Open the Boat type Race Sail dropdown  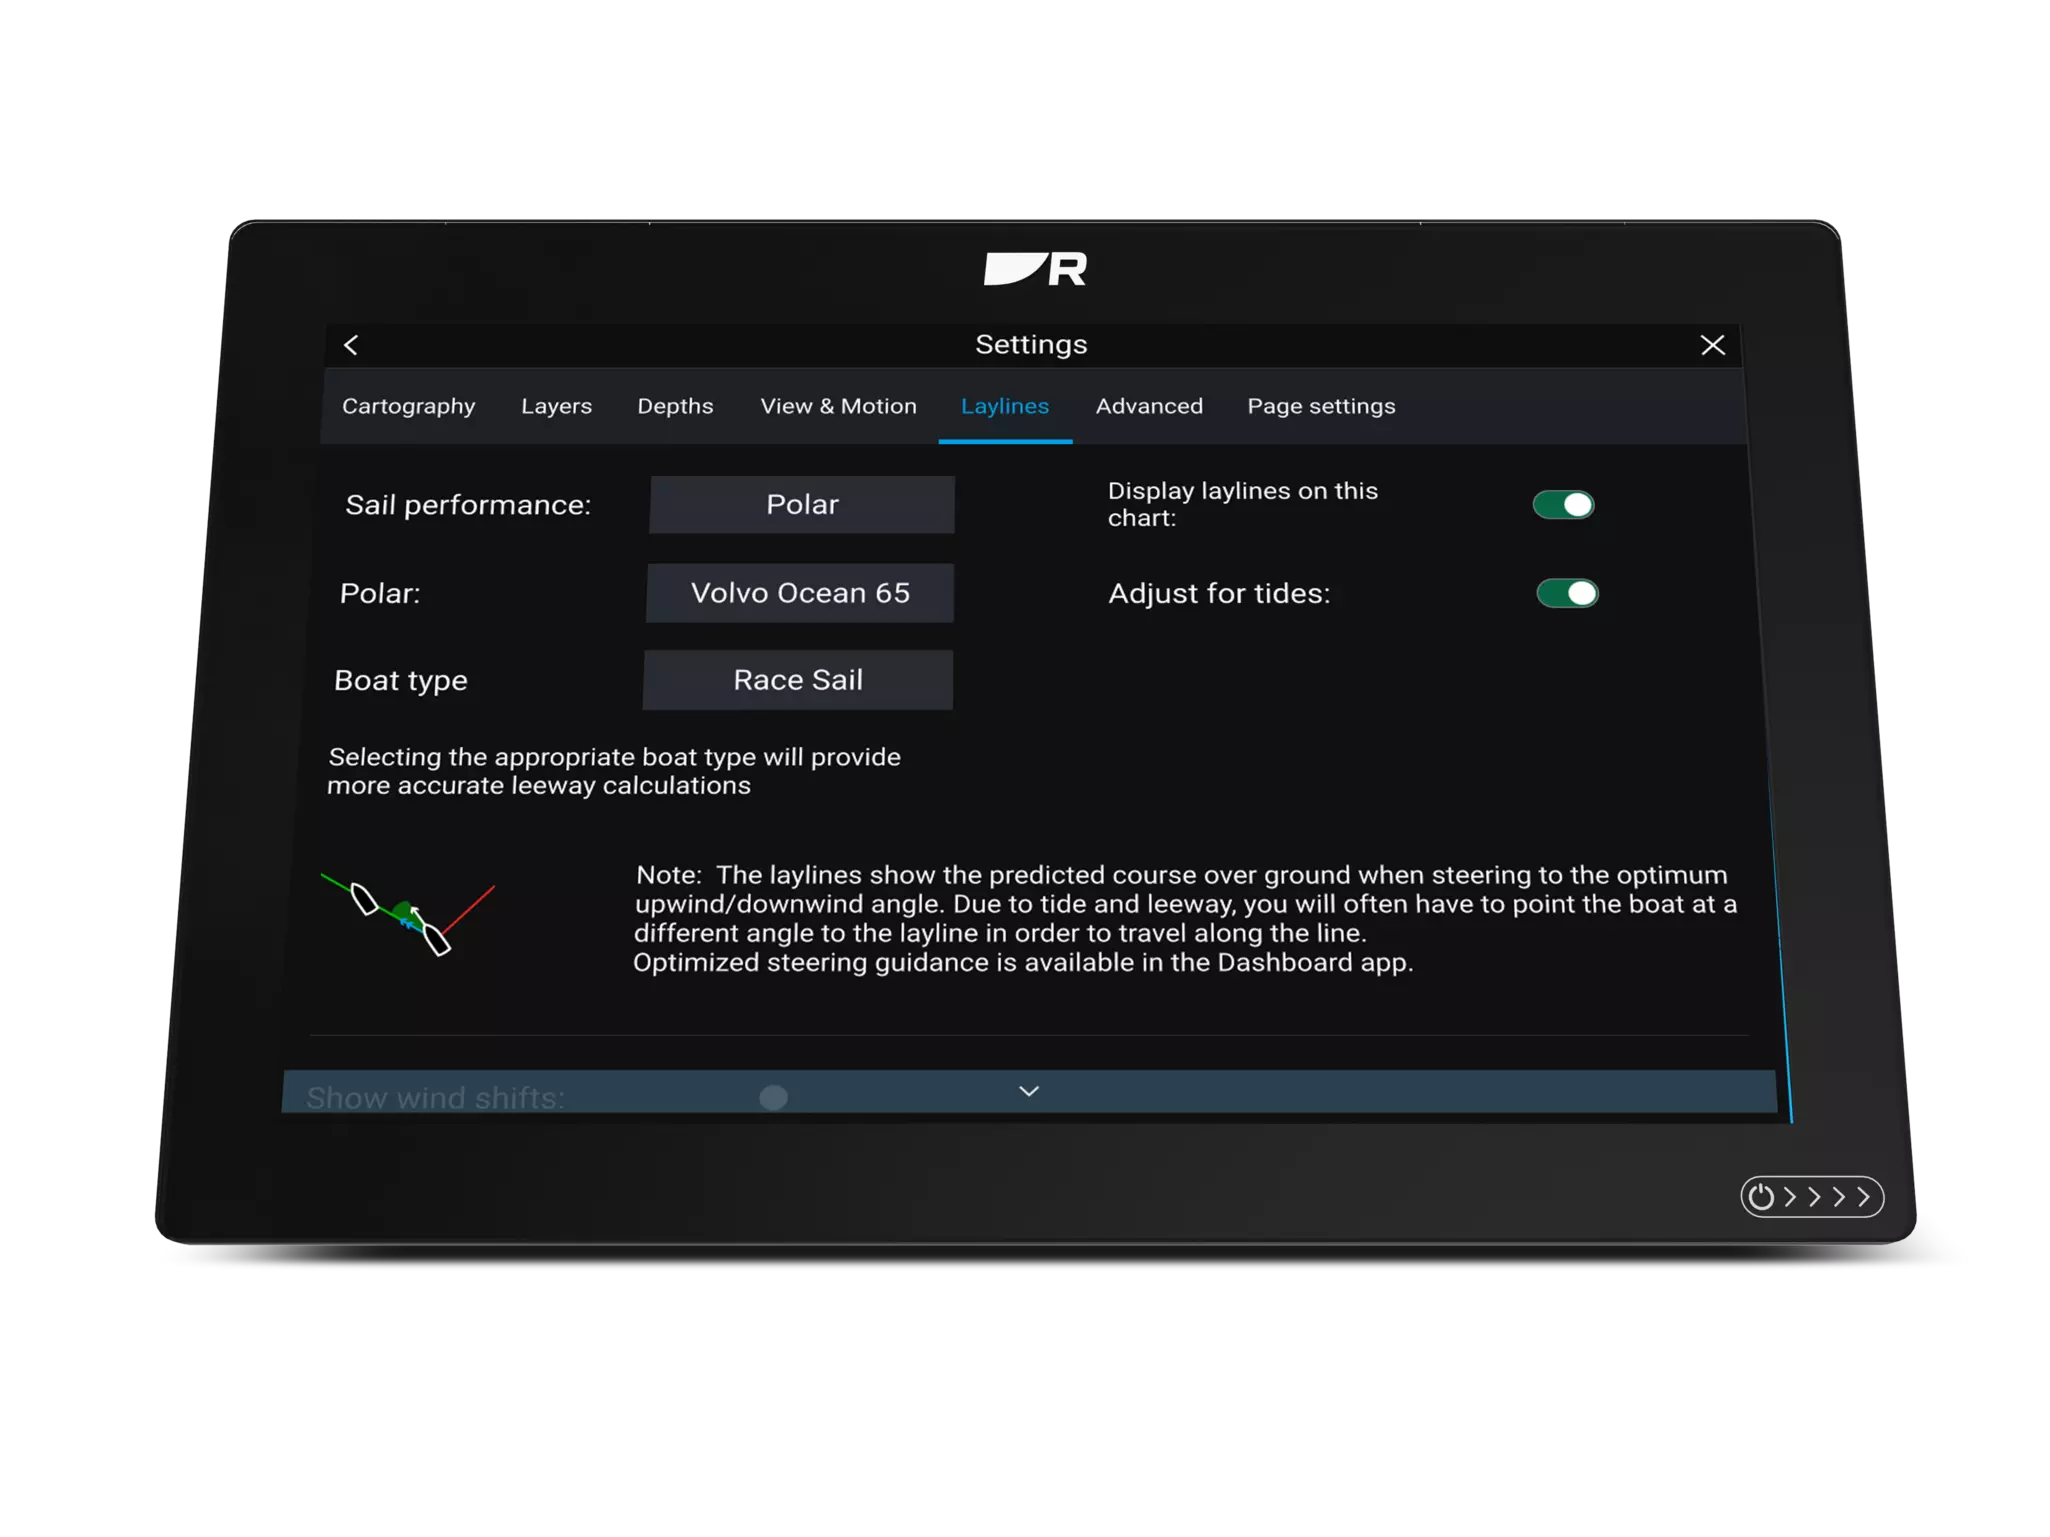(797, 680)
